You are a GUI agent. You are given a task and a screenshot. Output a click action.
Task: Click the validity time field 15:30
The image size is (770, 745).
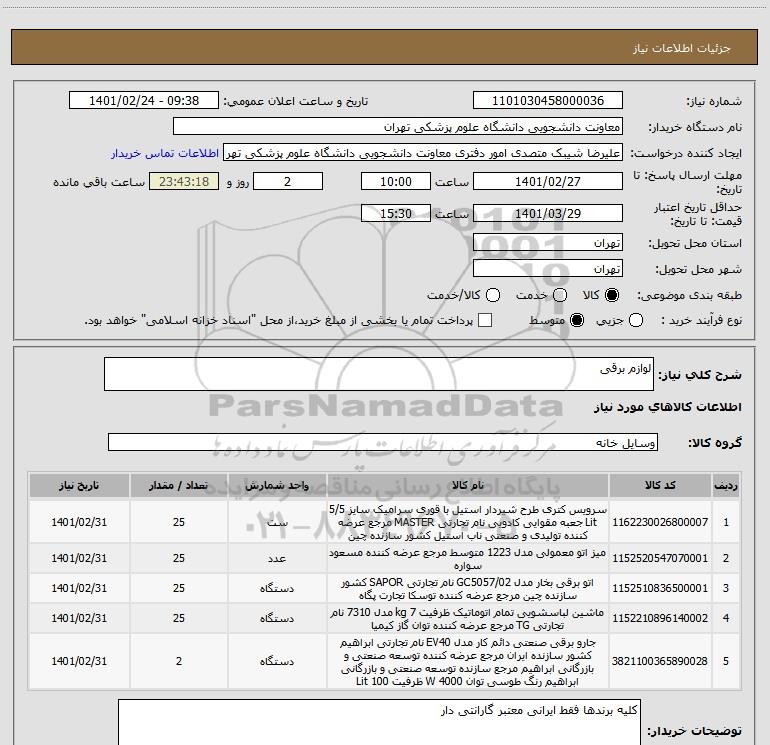[396, 213]
